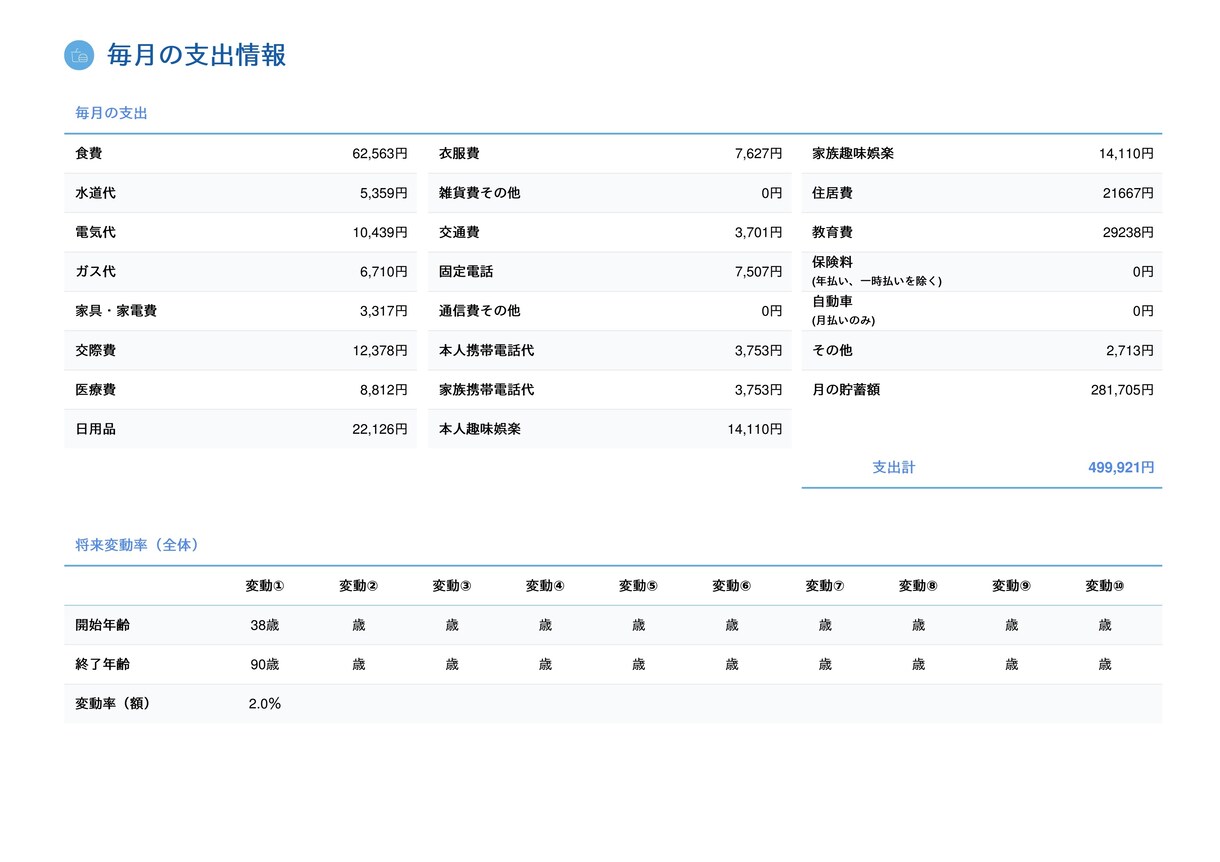Click the 5,359円 value for 水道代
The width and height of the screenshot is (1220, 862).
click(384, 193)
